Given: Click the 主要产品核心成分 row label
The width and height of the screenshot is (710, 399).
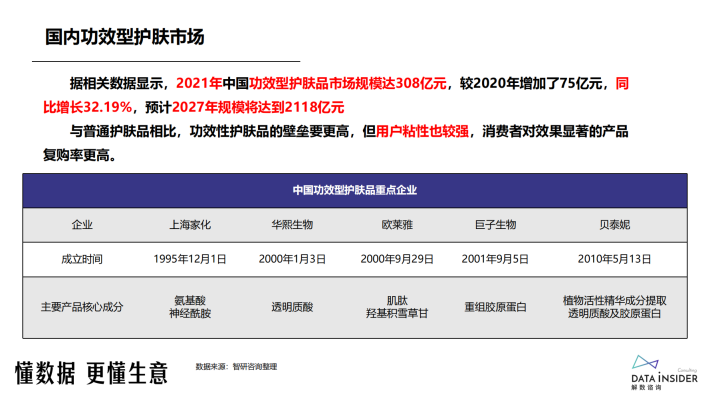Looking at the screenshot, I should pyautogui.click(x=82, y=308).
